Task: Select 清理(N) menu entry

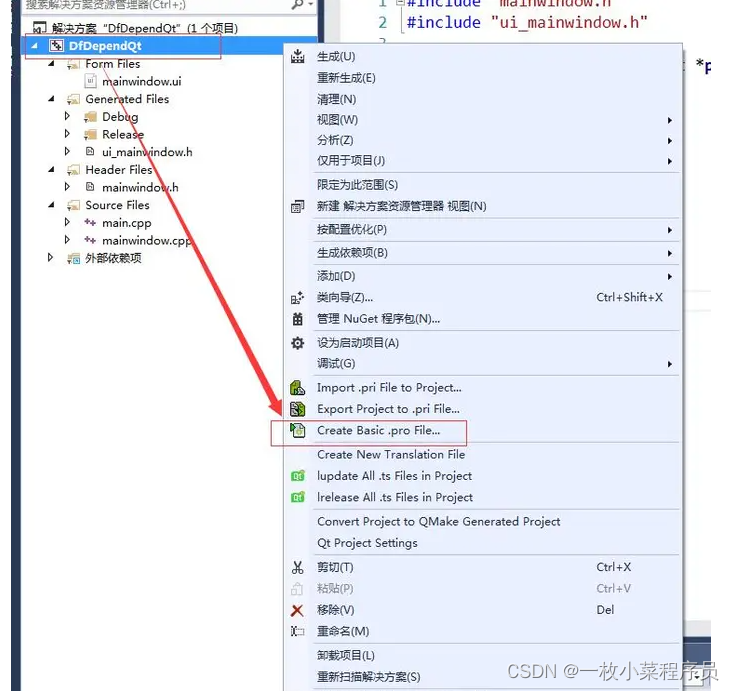Action: point(482,99)
